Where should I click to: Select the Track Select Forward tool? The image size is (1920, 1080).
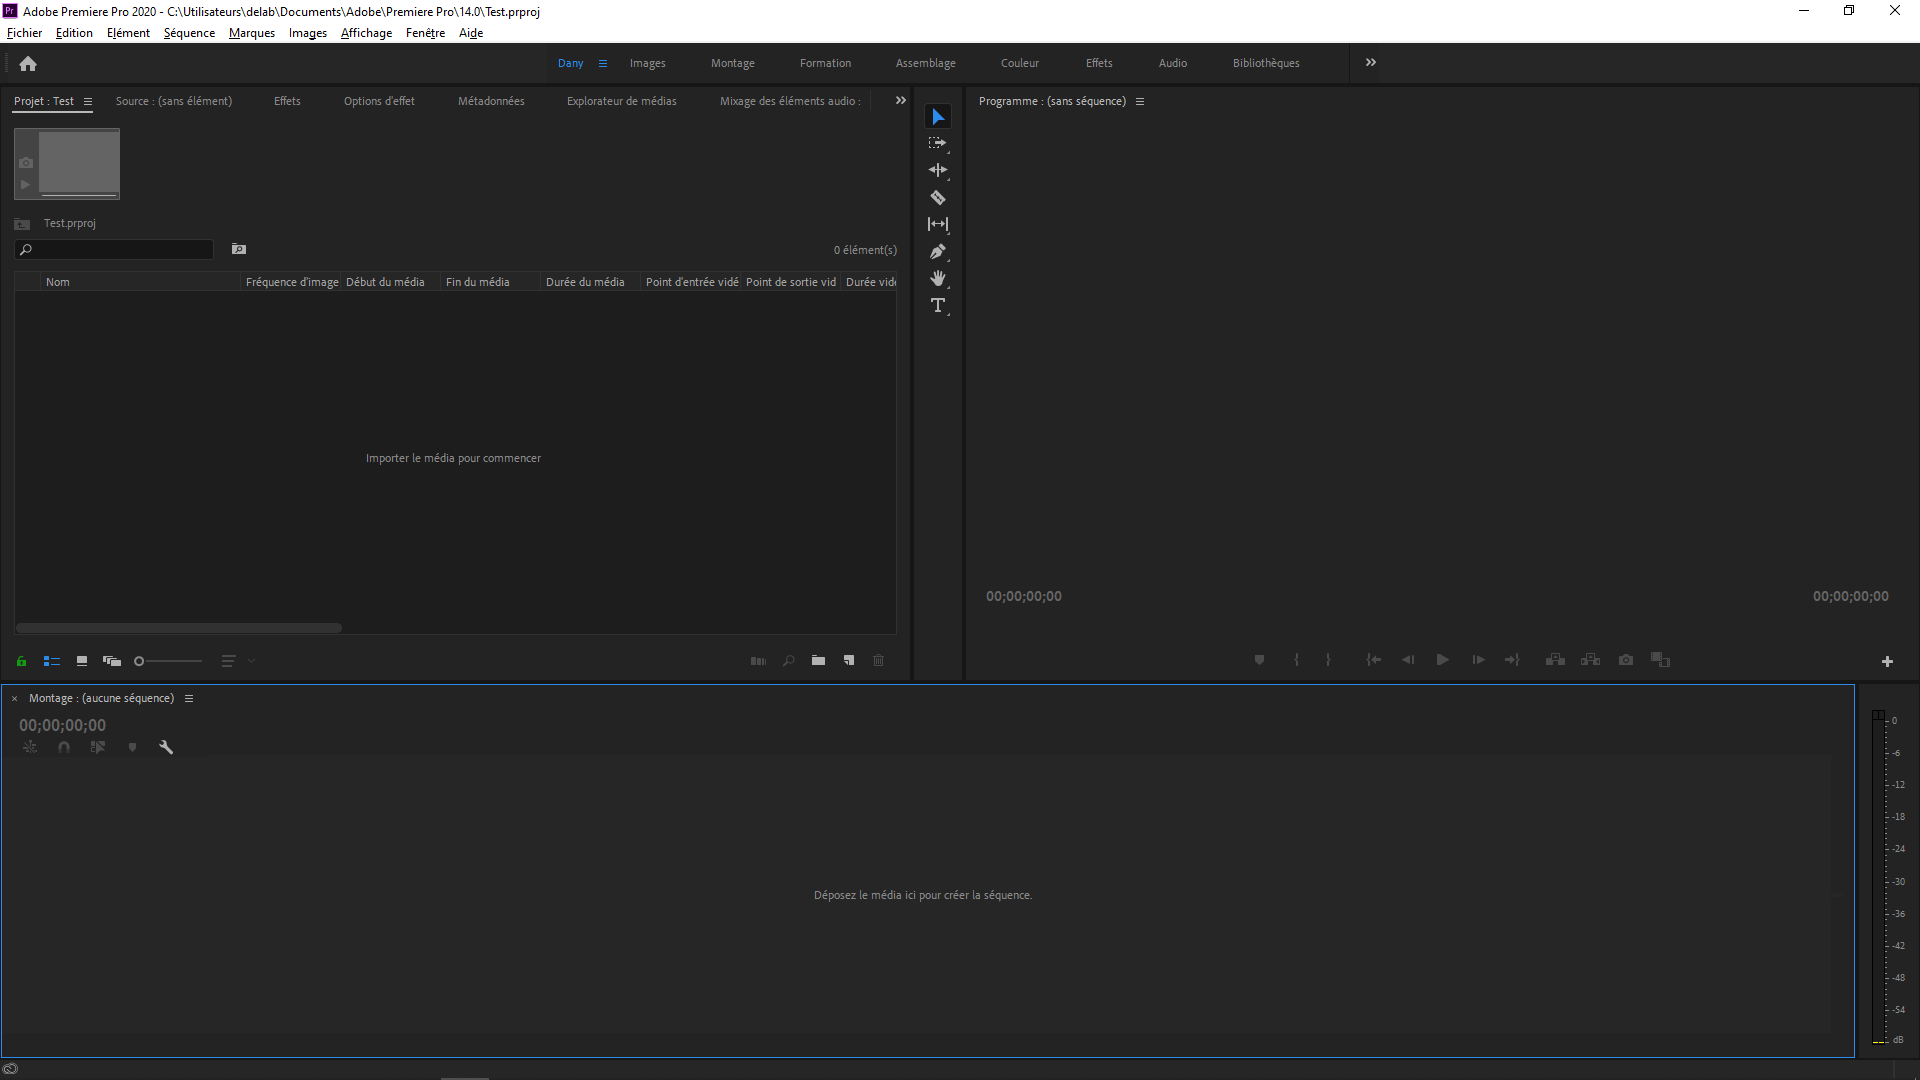[938, 143]
